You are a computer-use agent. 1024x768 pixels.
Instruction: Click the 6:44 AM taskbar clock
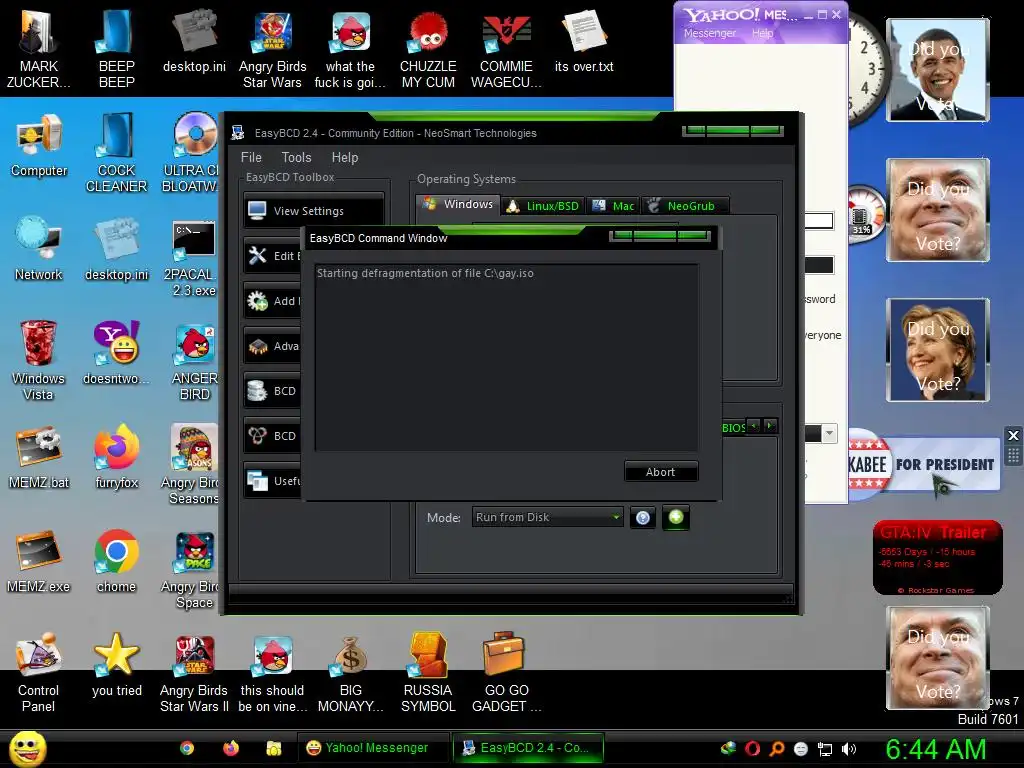[936, 749]
